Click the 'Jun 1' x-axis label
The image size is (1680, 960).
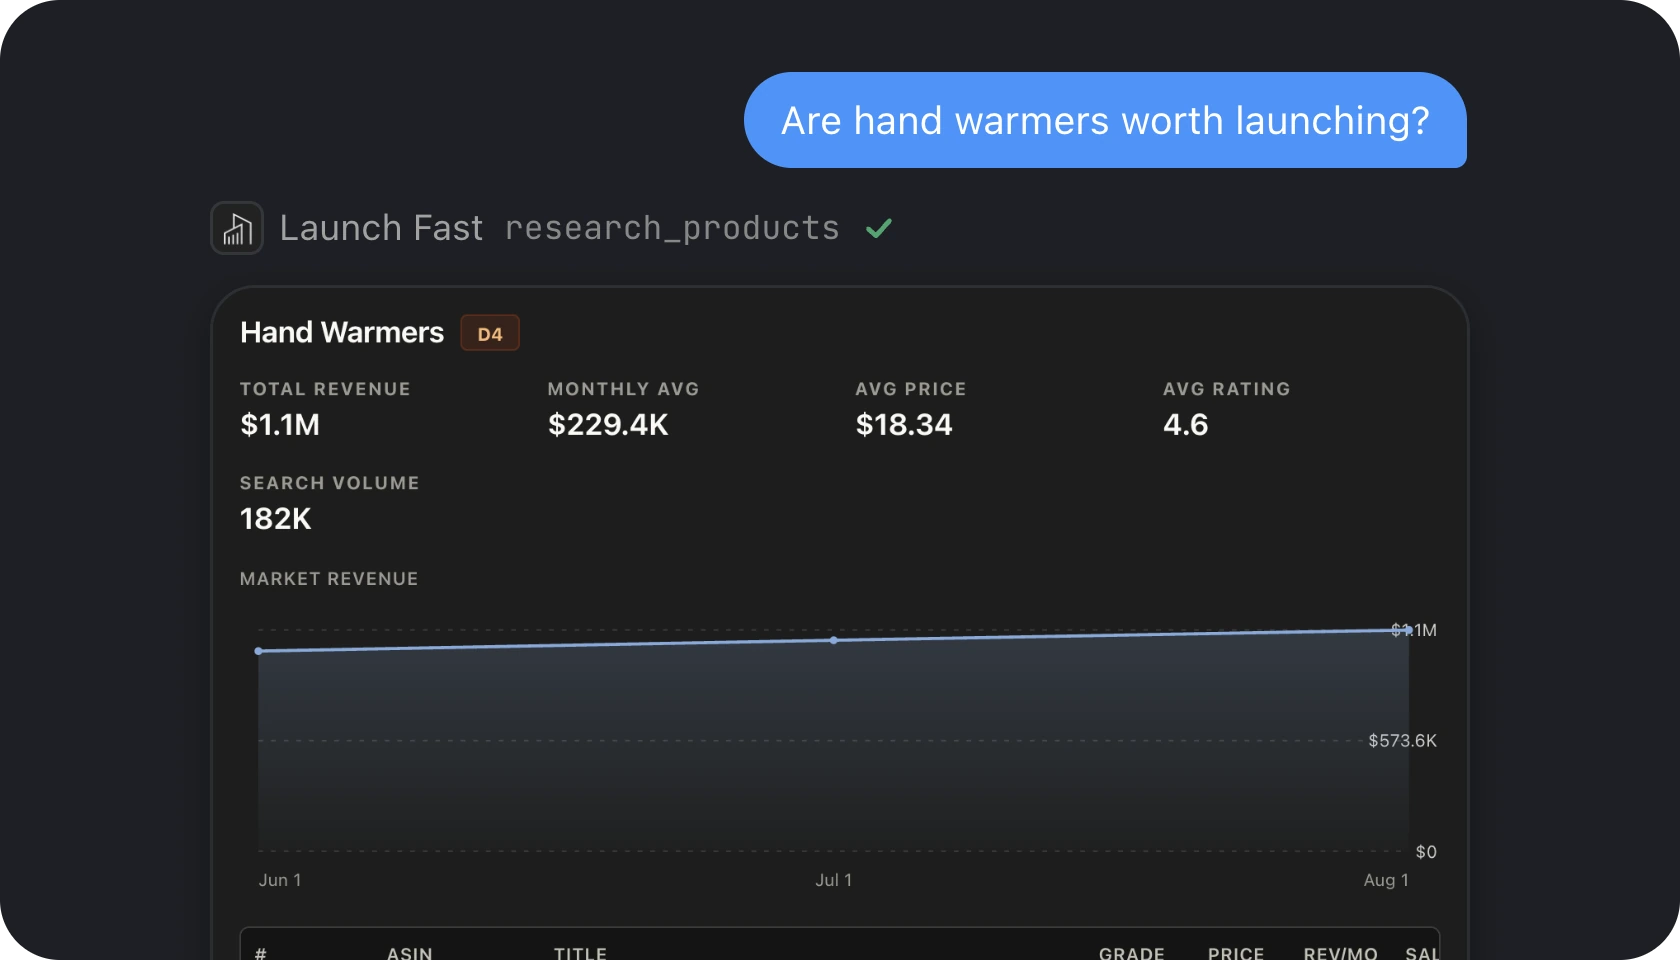[x=280, y=880]
